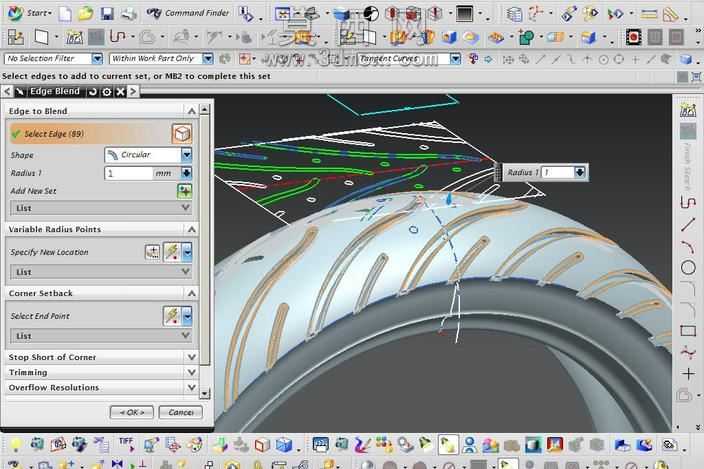Select the Arc tool in right sidebar

[x=687, y=246]
